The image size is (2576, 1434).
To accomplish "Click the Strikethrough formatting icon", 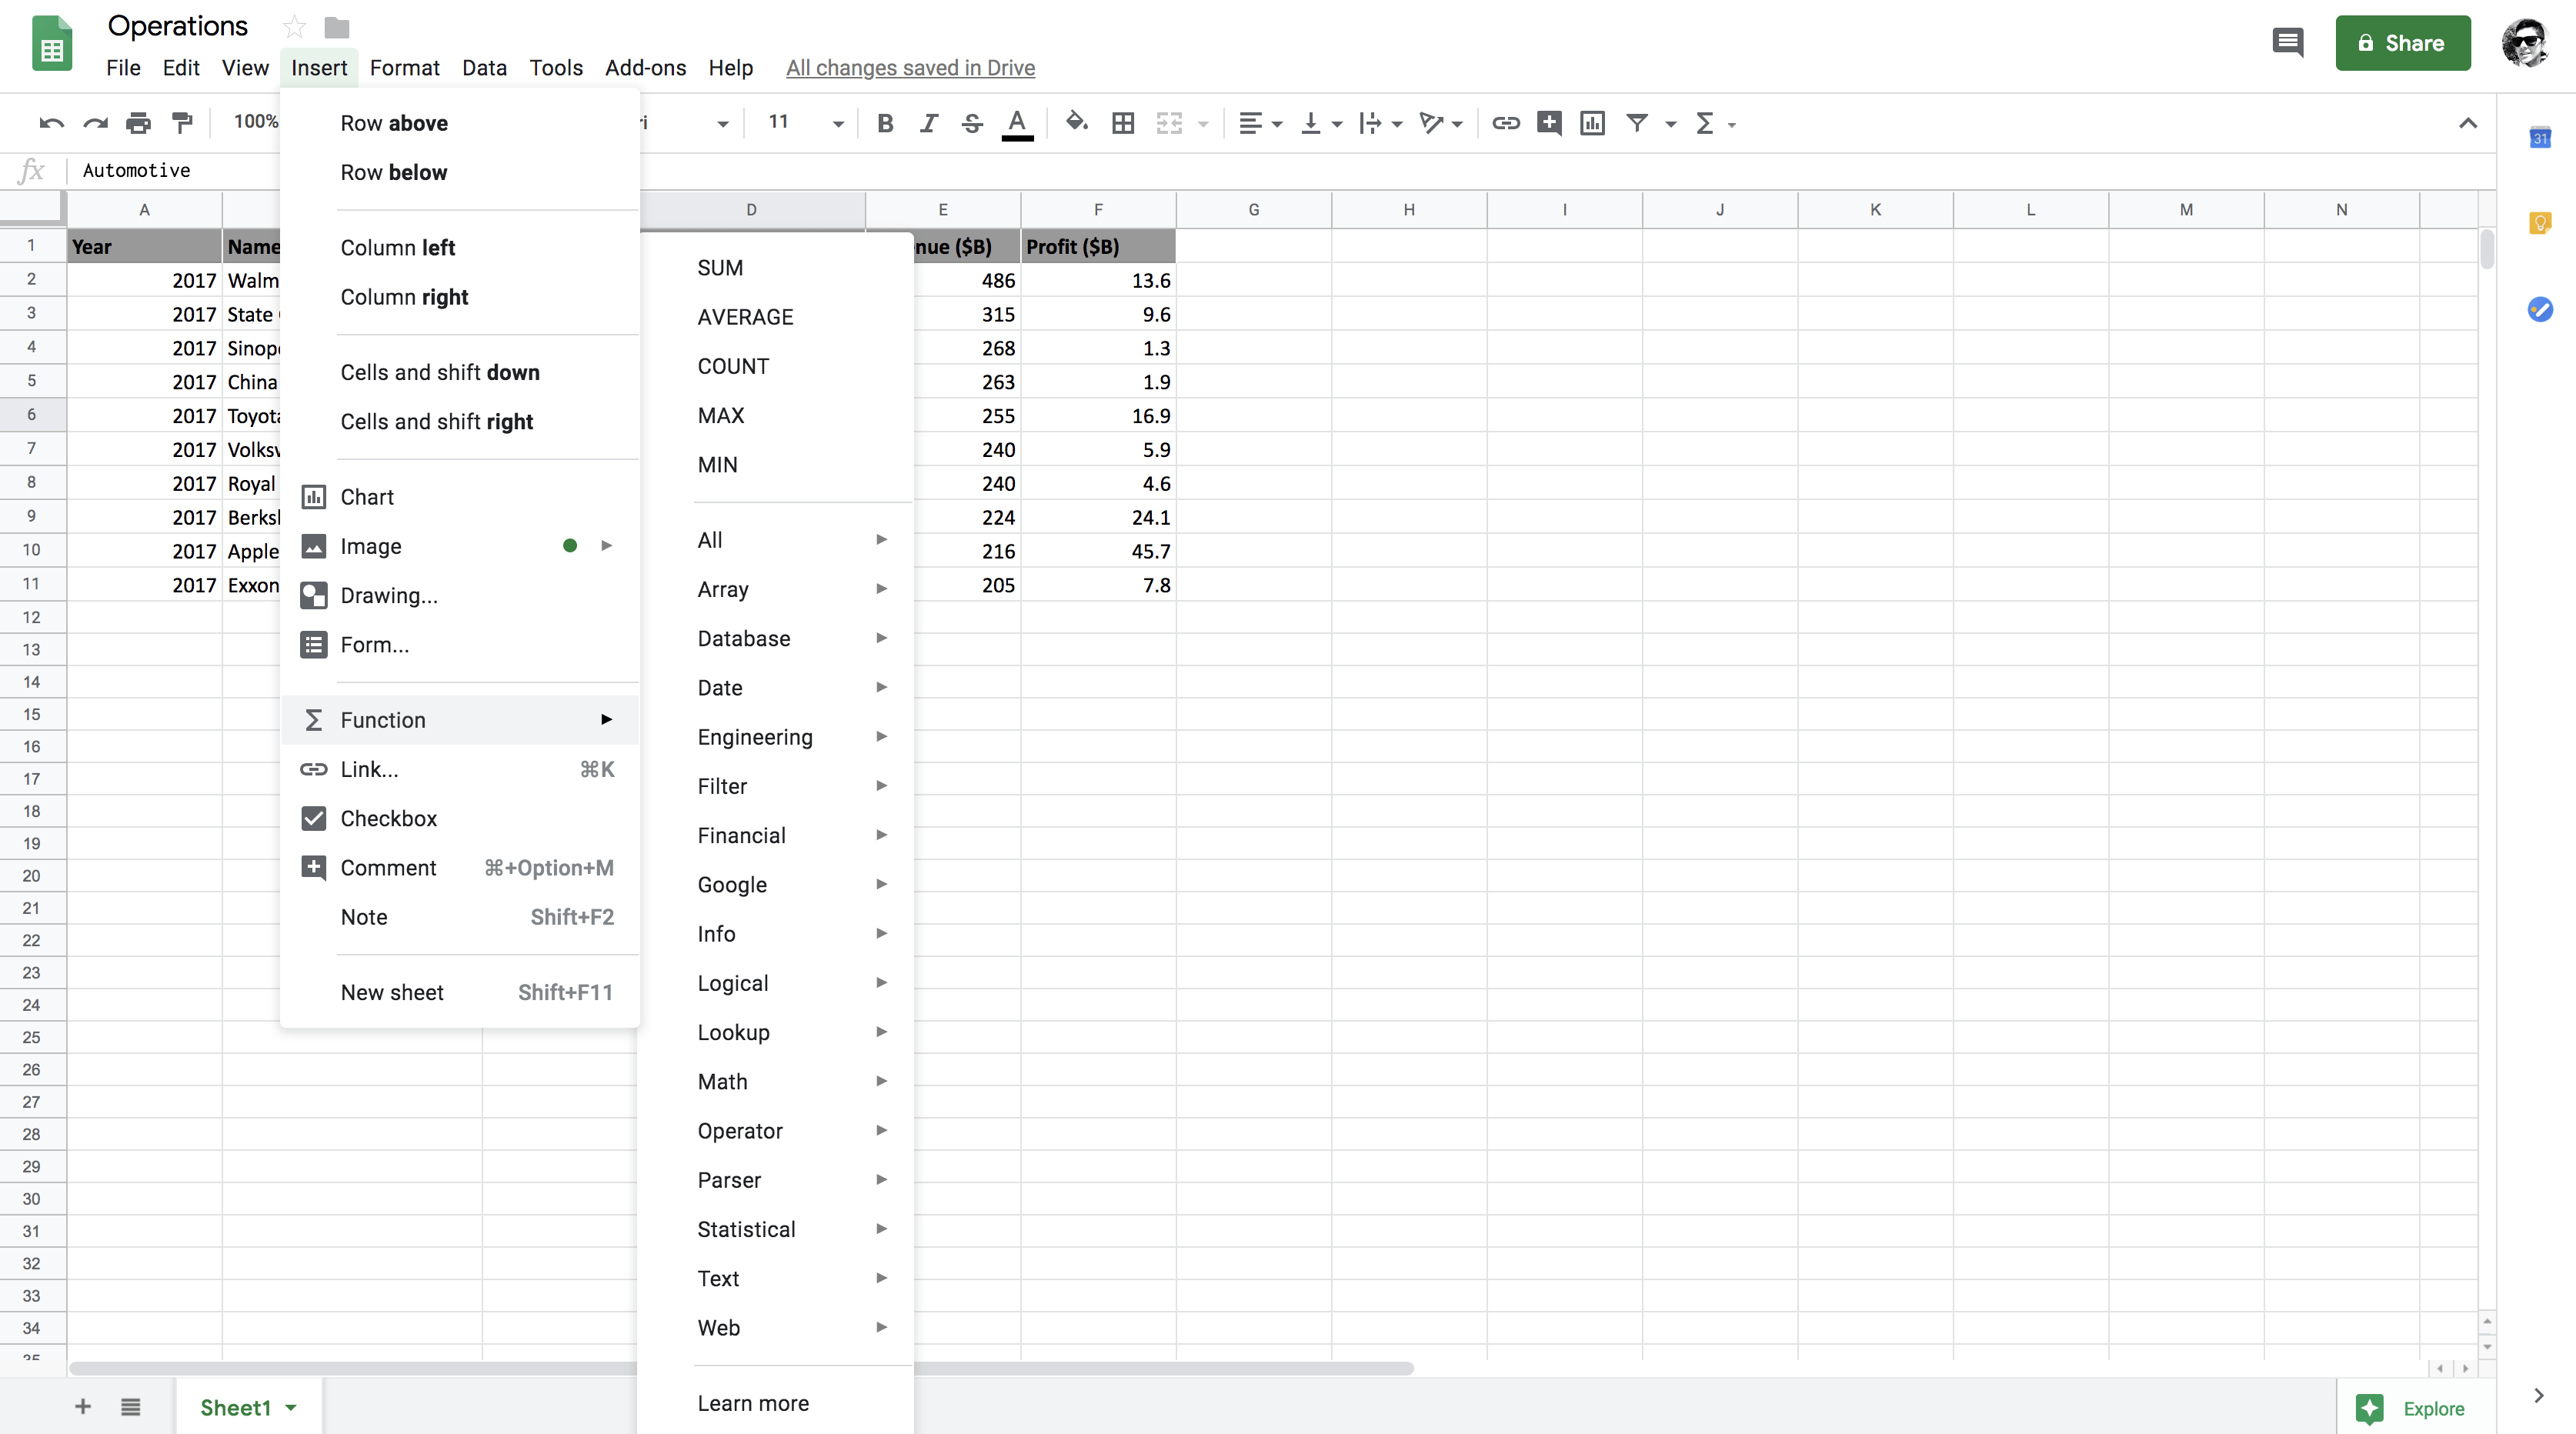I will (x=971, y=122).
